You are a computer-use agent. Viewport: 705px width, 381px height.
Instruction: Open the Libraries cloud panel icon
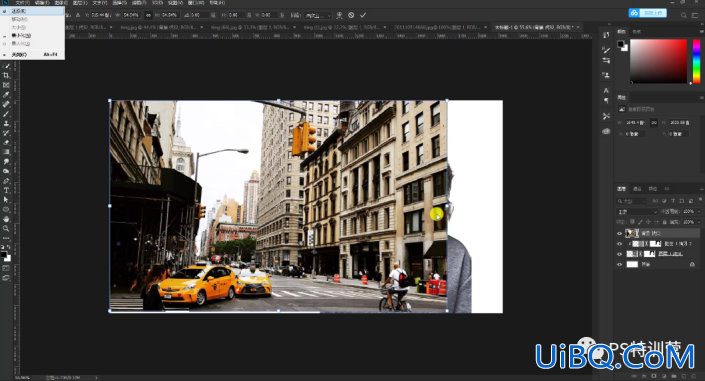click(606, 131)
